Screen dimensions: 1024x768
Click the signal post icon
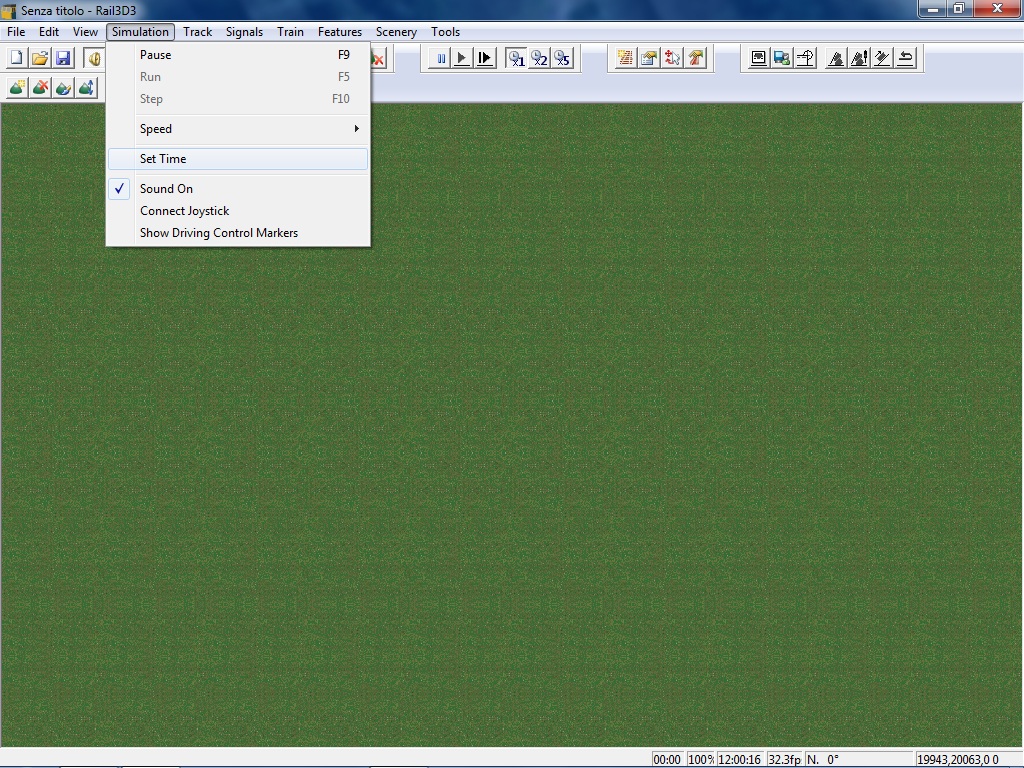(x=805, y=58)
